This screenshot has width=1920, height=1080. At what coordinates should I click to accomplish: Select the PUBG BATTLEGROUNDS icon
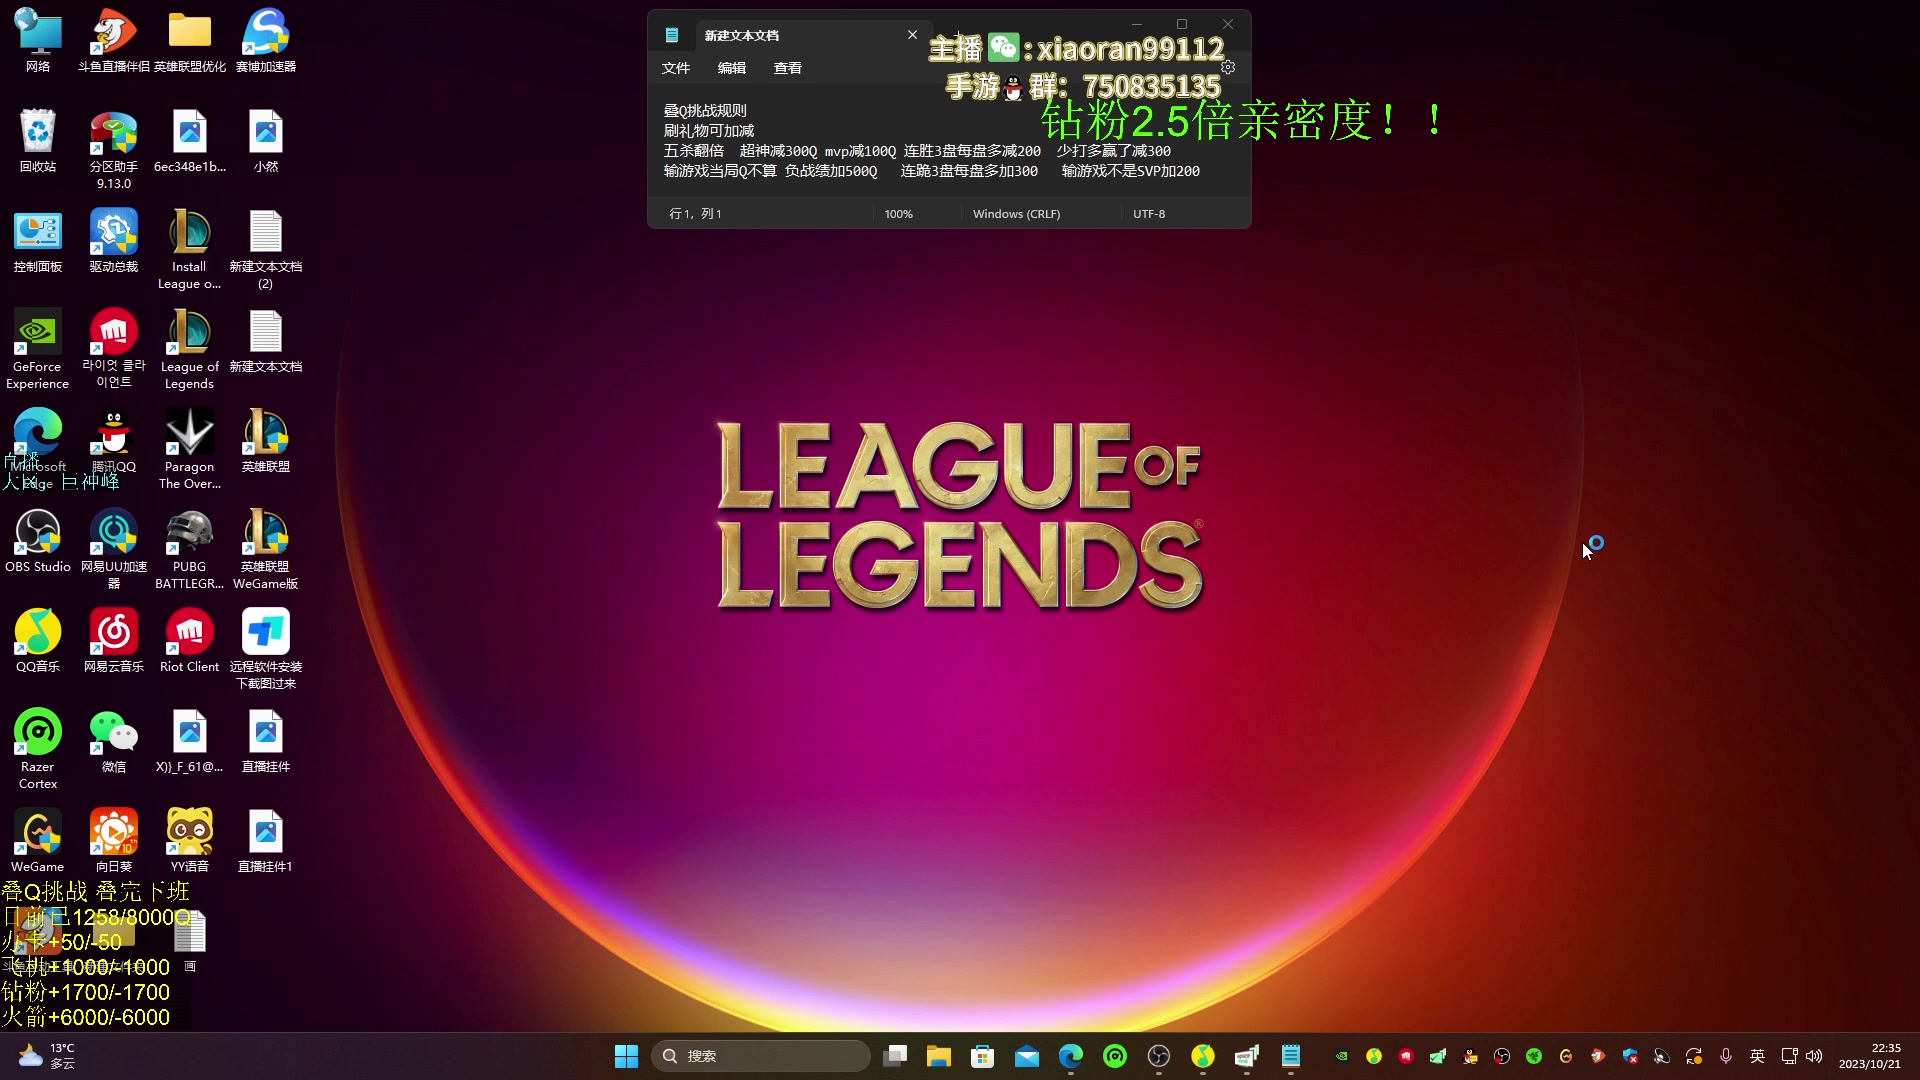tap(190, 549)
